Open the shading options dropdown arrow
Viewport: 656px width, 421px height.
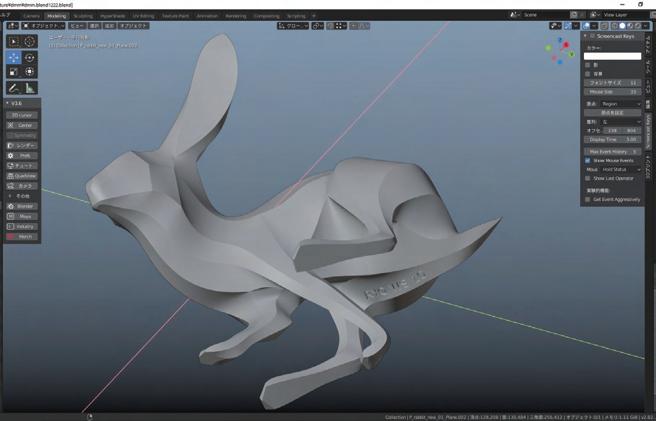coord(646,26)
